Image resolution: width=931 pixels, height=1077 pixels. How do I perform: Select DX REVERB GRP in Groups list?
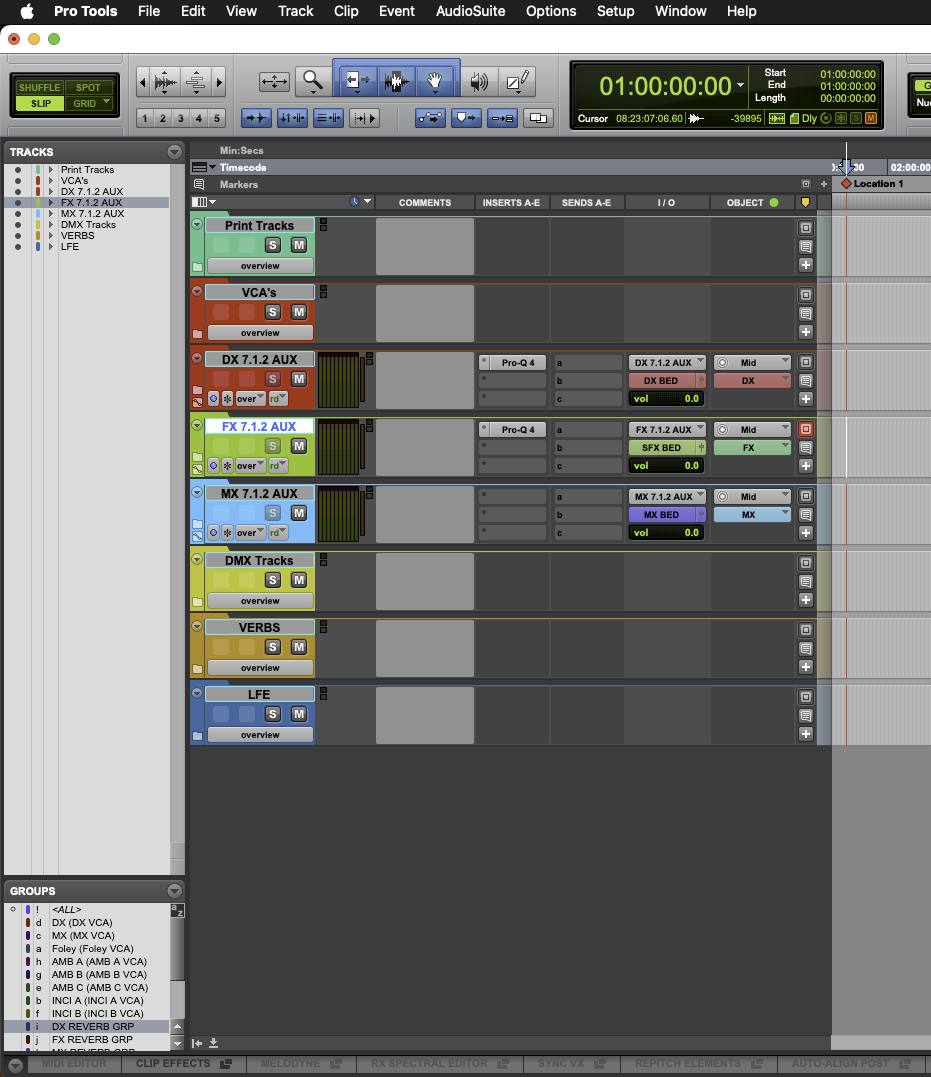[93, 1026]
